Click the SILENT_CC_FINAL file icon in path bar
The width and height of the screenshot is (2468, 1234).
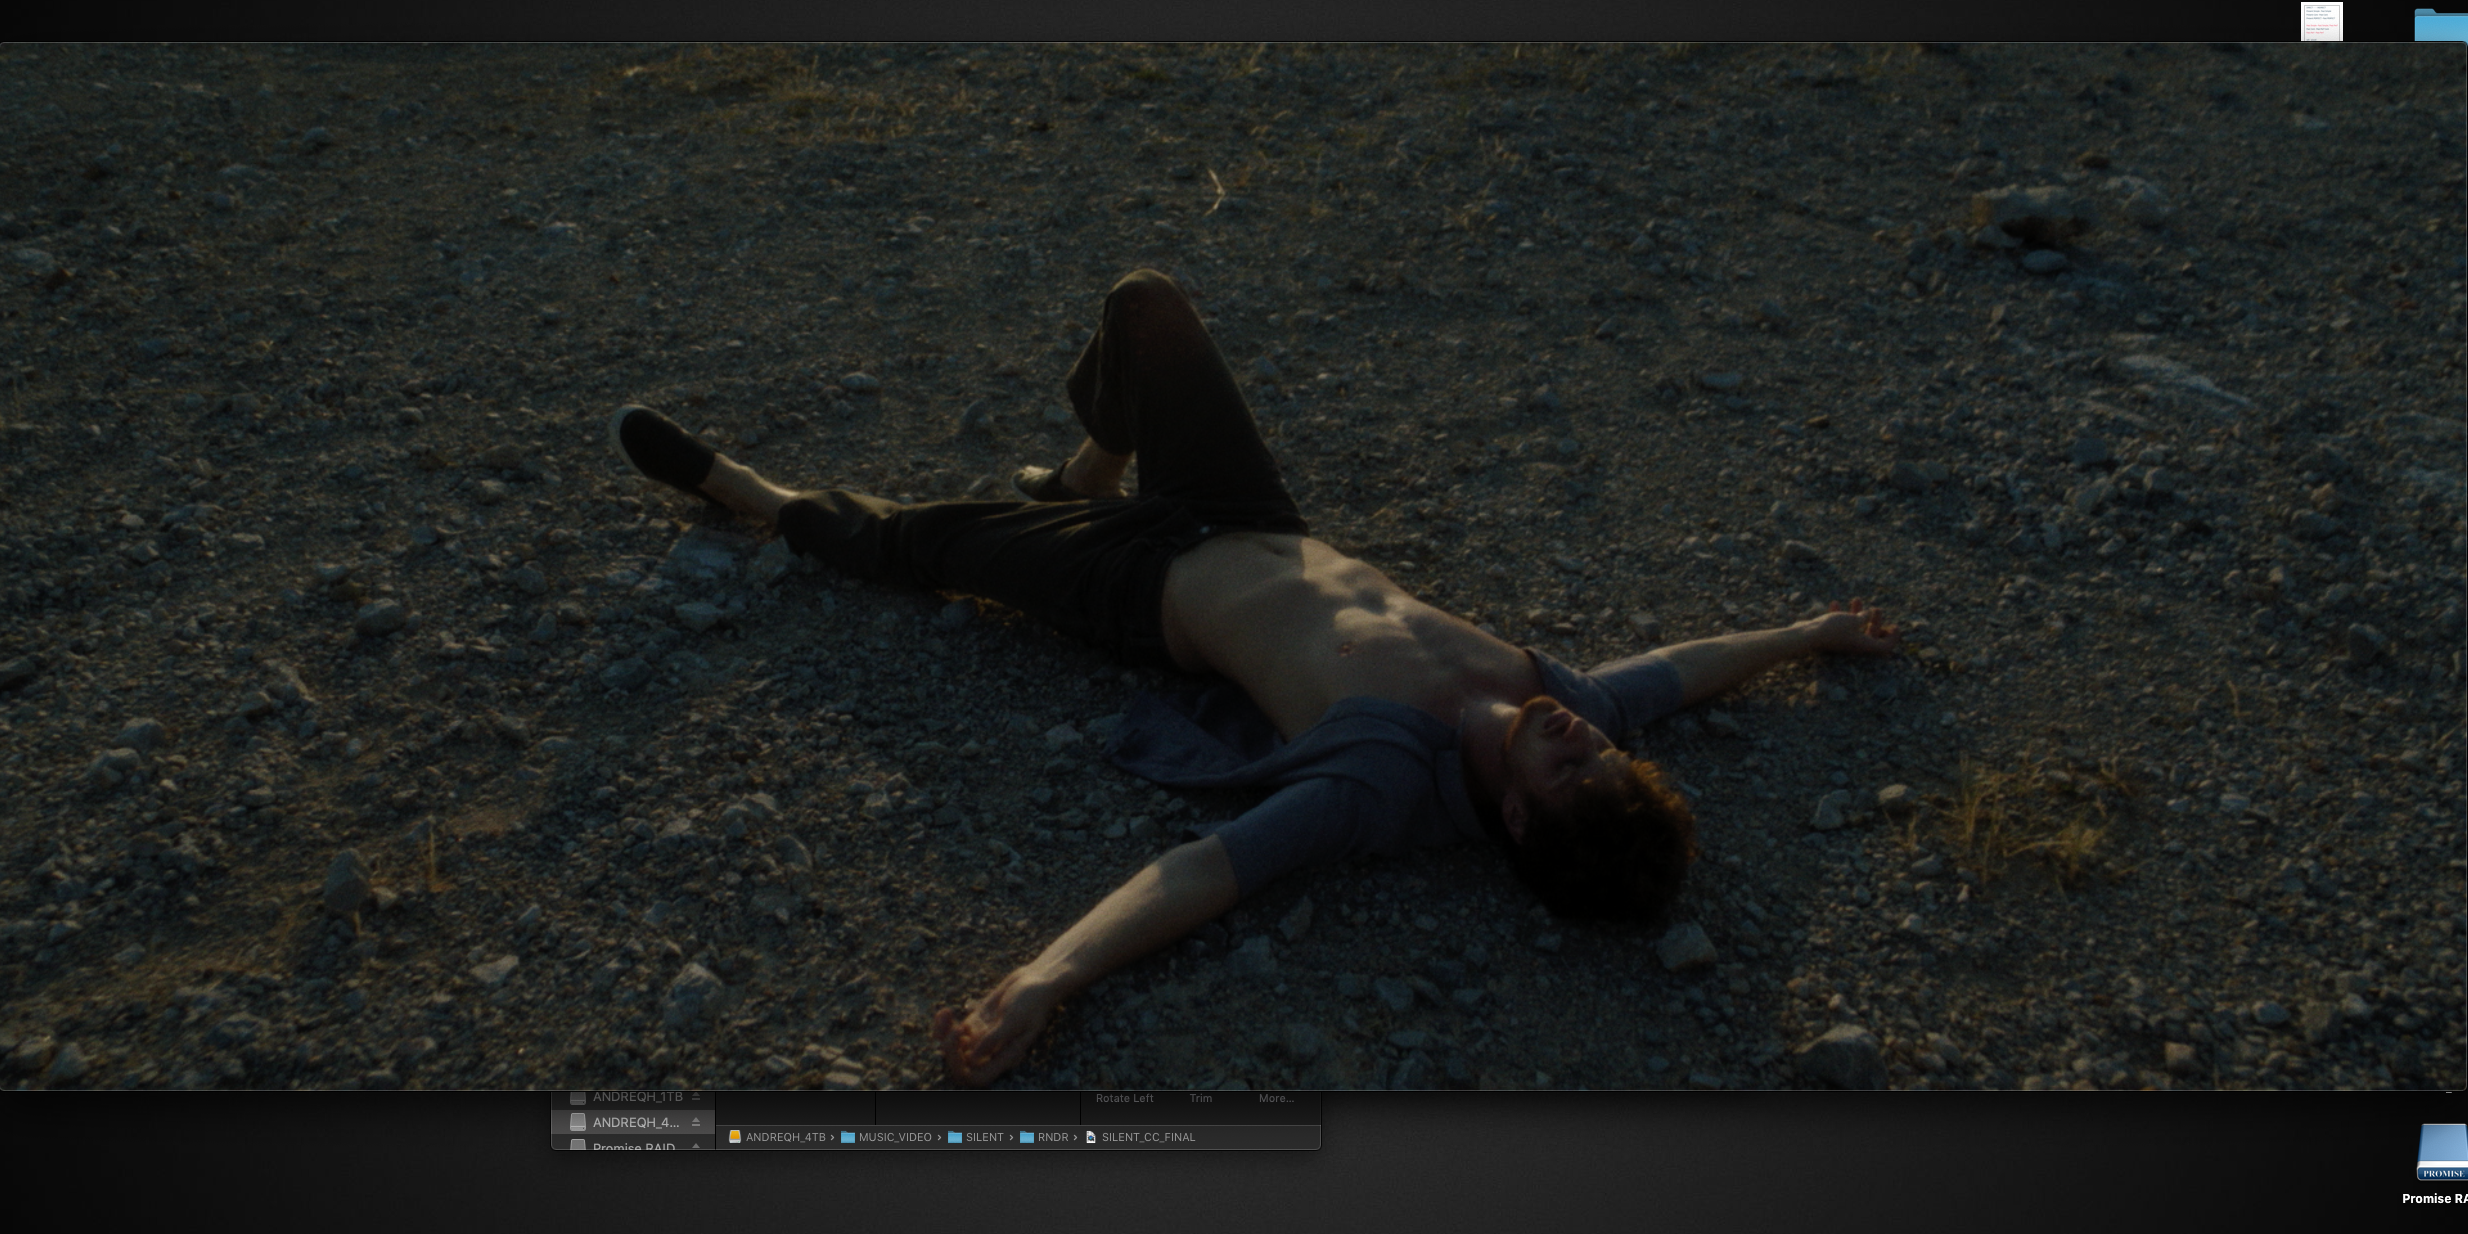coord(1091,1137)
